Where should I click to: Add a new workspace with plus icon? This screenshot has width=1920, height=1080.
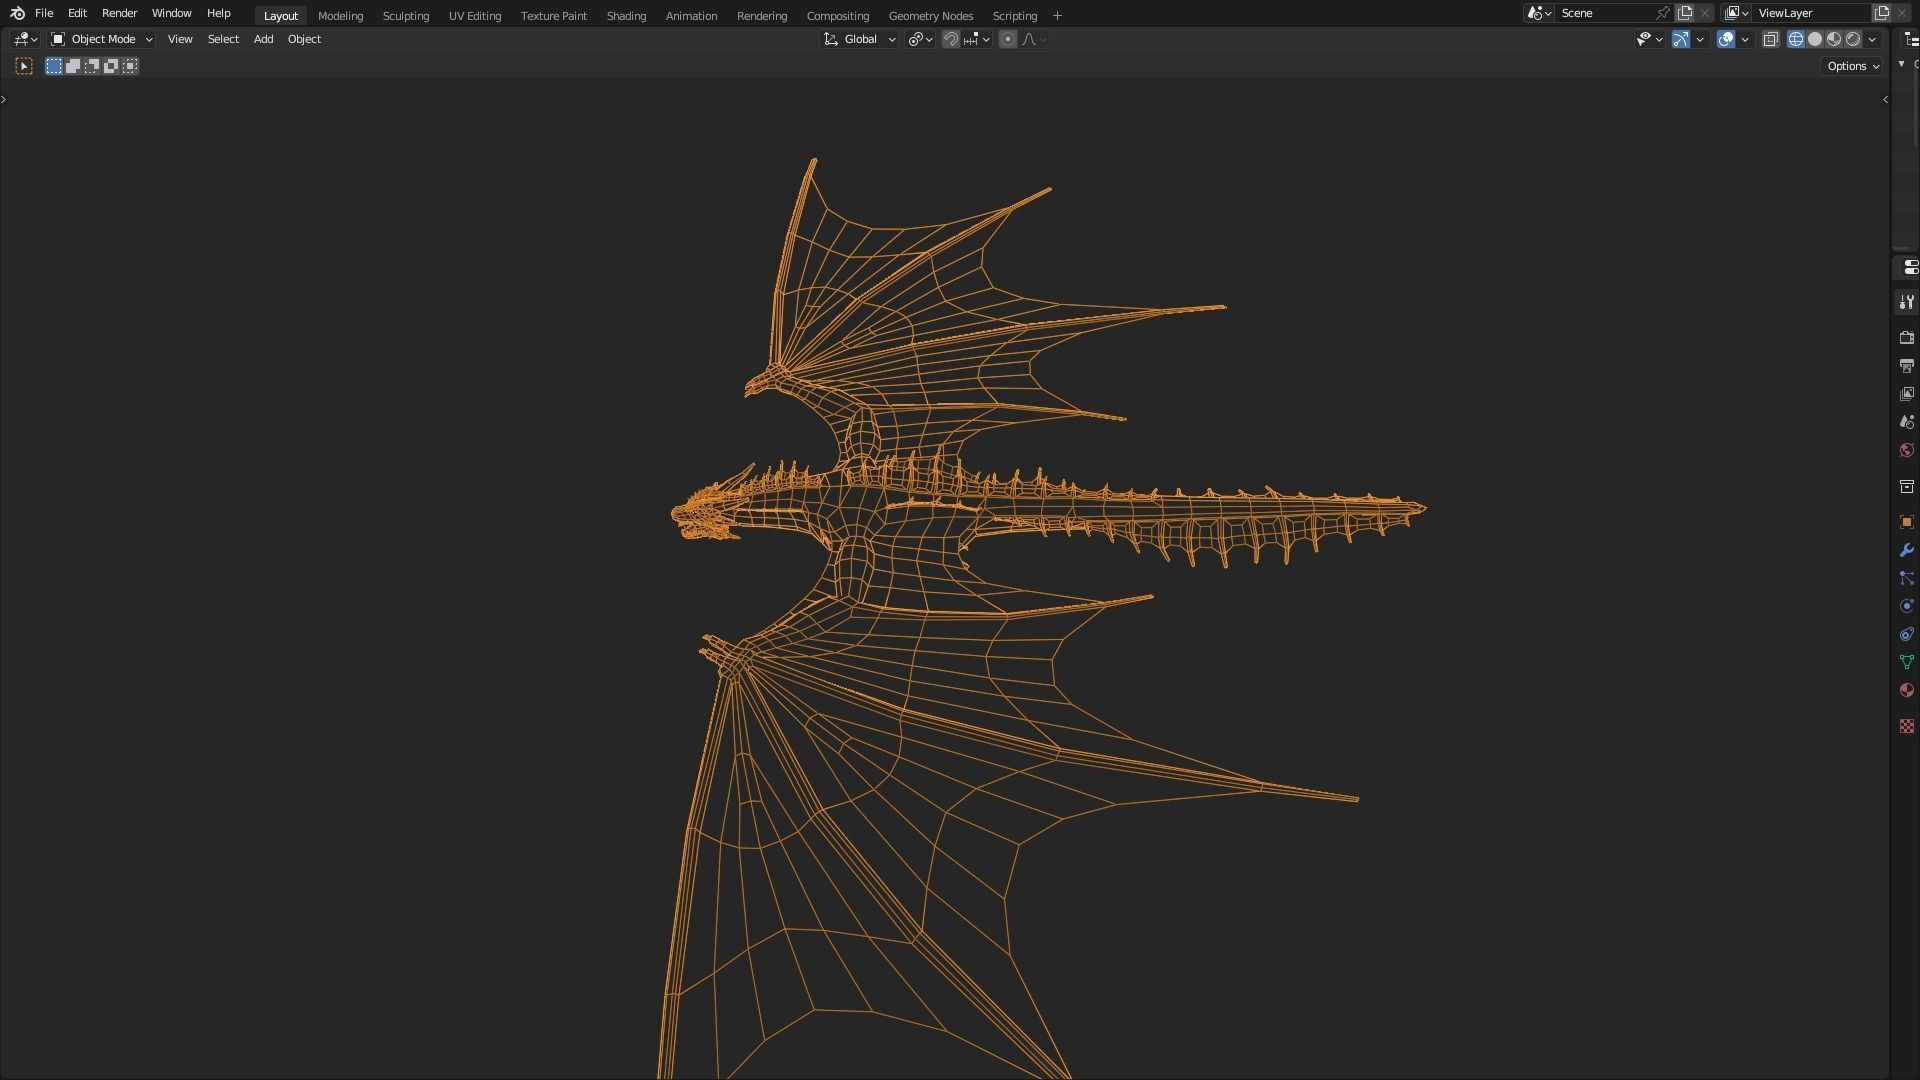pyautogui.click(x=1057, y=16)
